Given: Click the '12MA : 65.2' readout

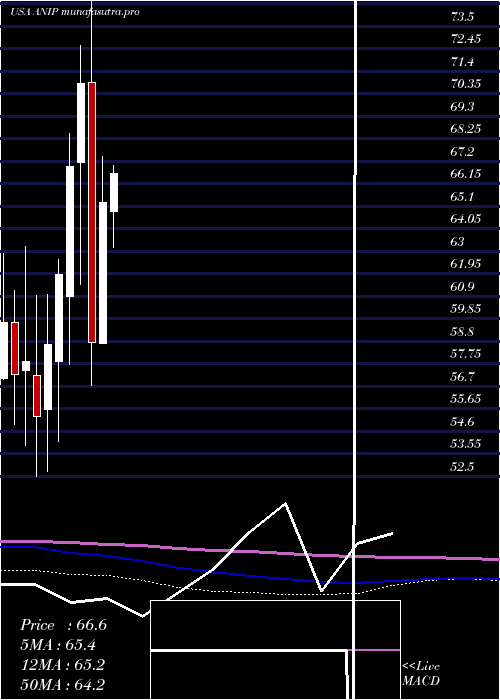Looking at the screenshot, I should click(x=63, y=665).
